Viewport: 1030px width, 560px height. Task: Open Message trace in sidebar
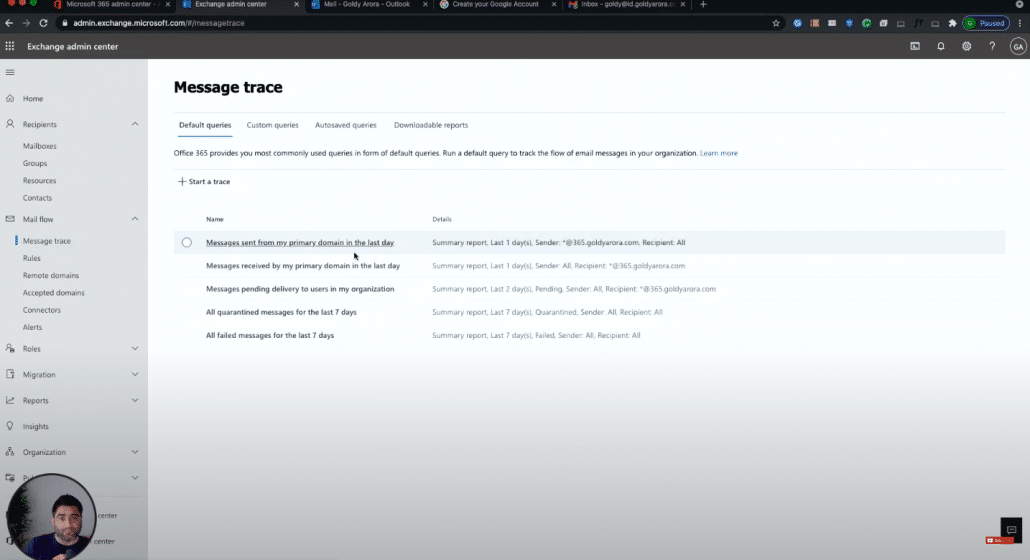click(47, 241)
